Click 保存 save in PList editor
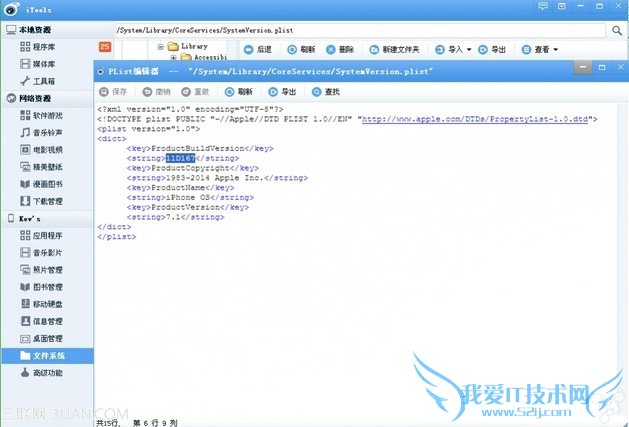 click(x=113, y=92)
